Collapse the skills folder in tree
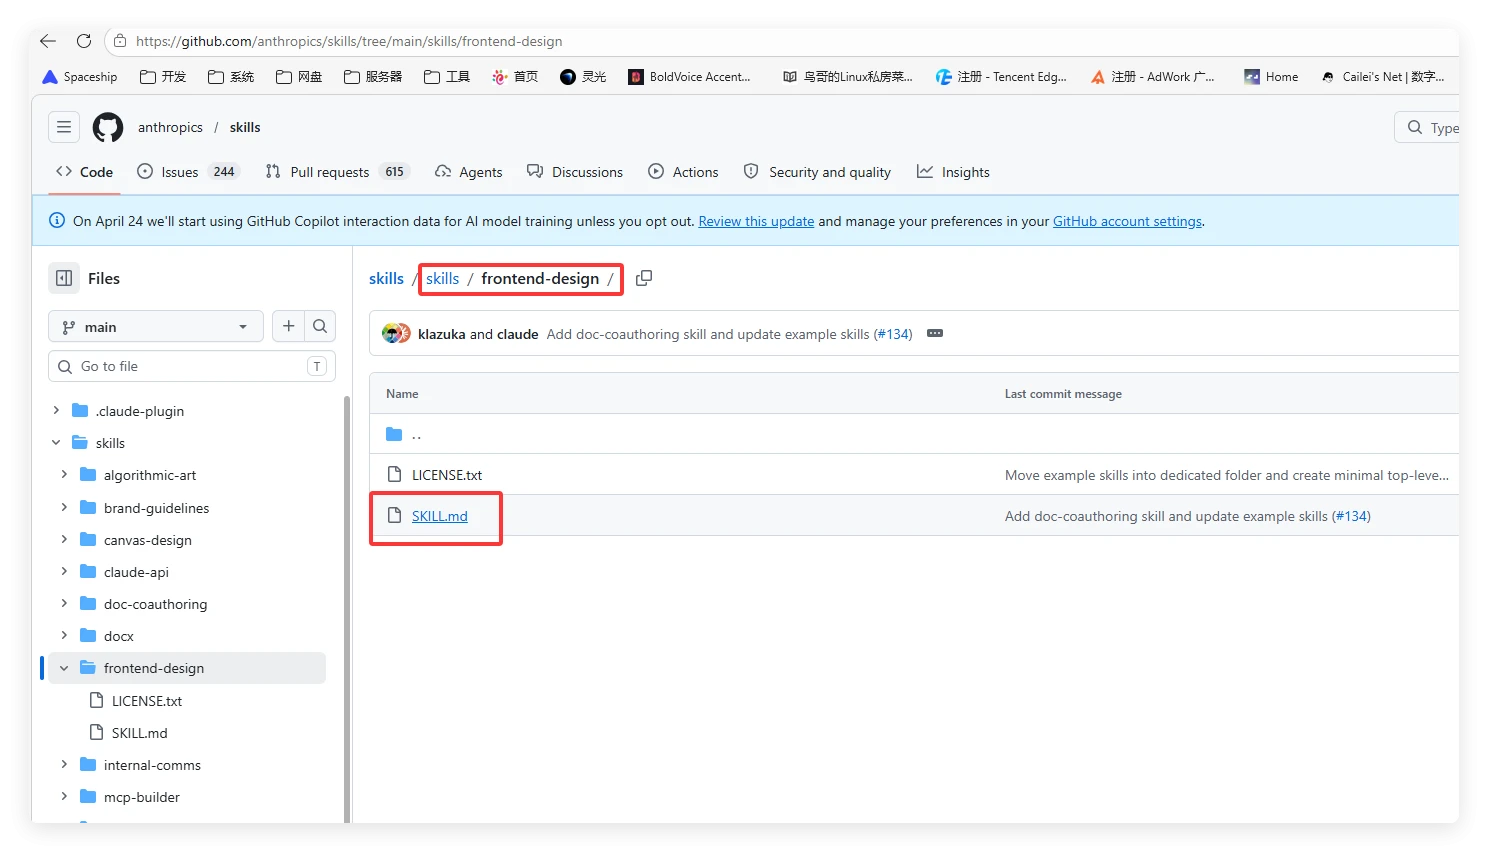Image resolution: width=1487 pixels, height=851 pixels. [x=56, y=442]
